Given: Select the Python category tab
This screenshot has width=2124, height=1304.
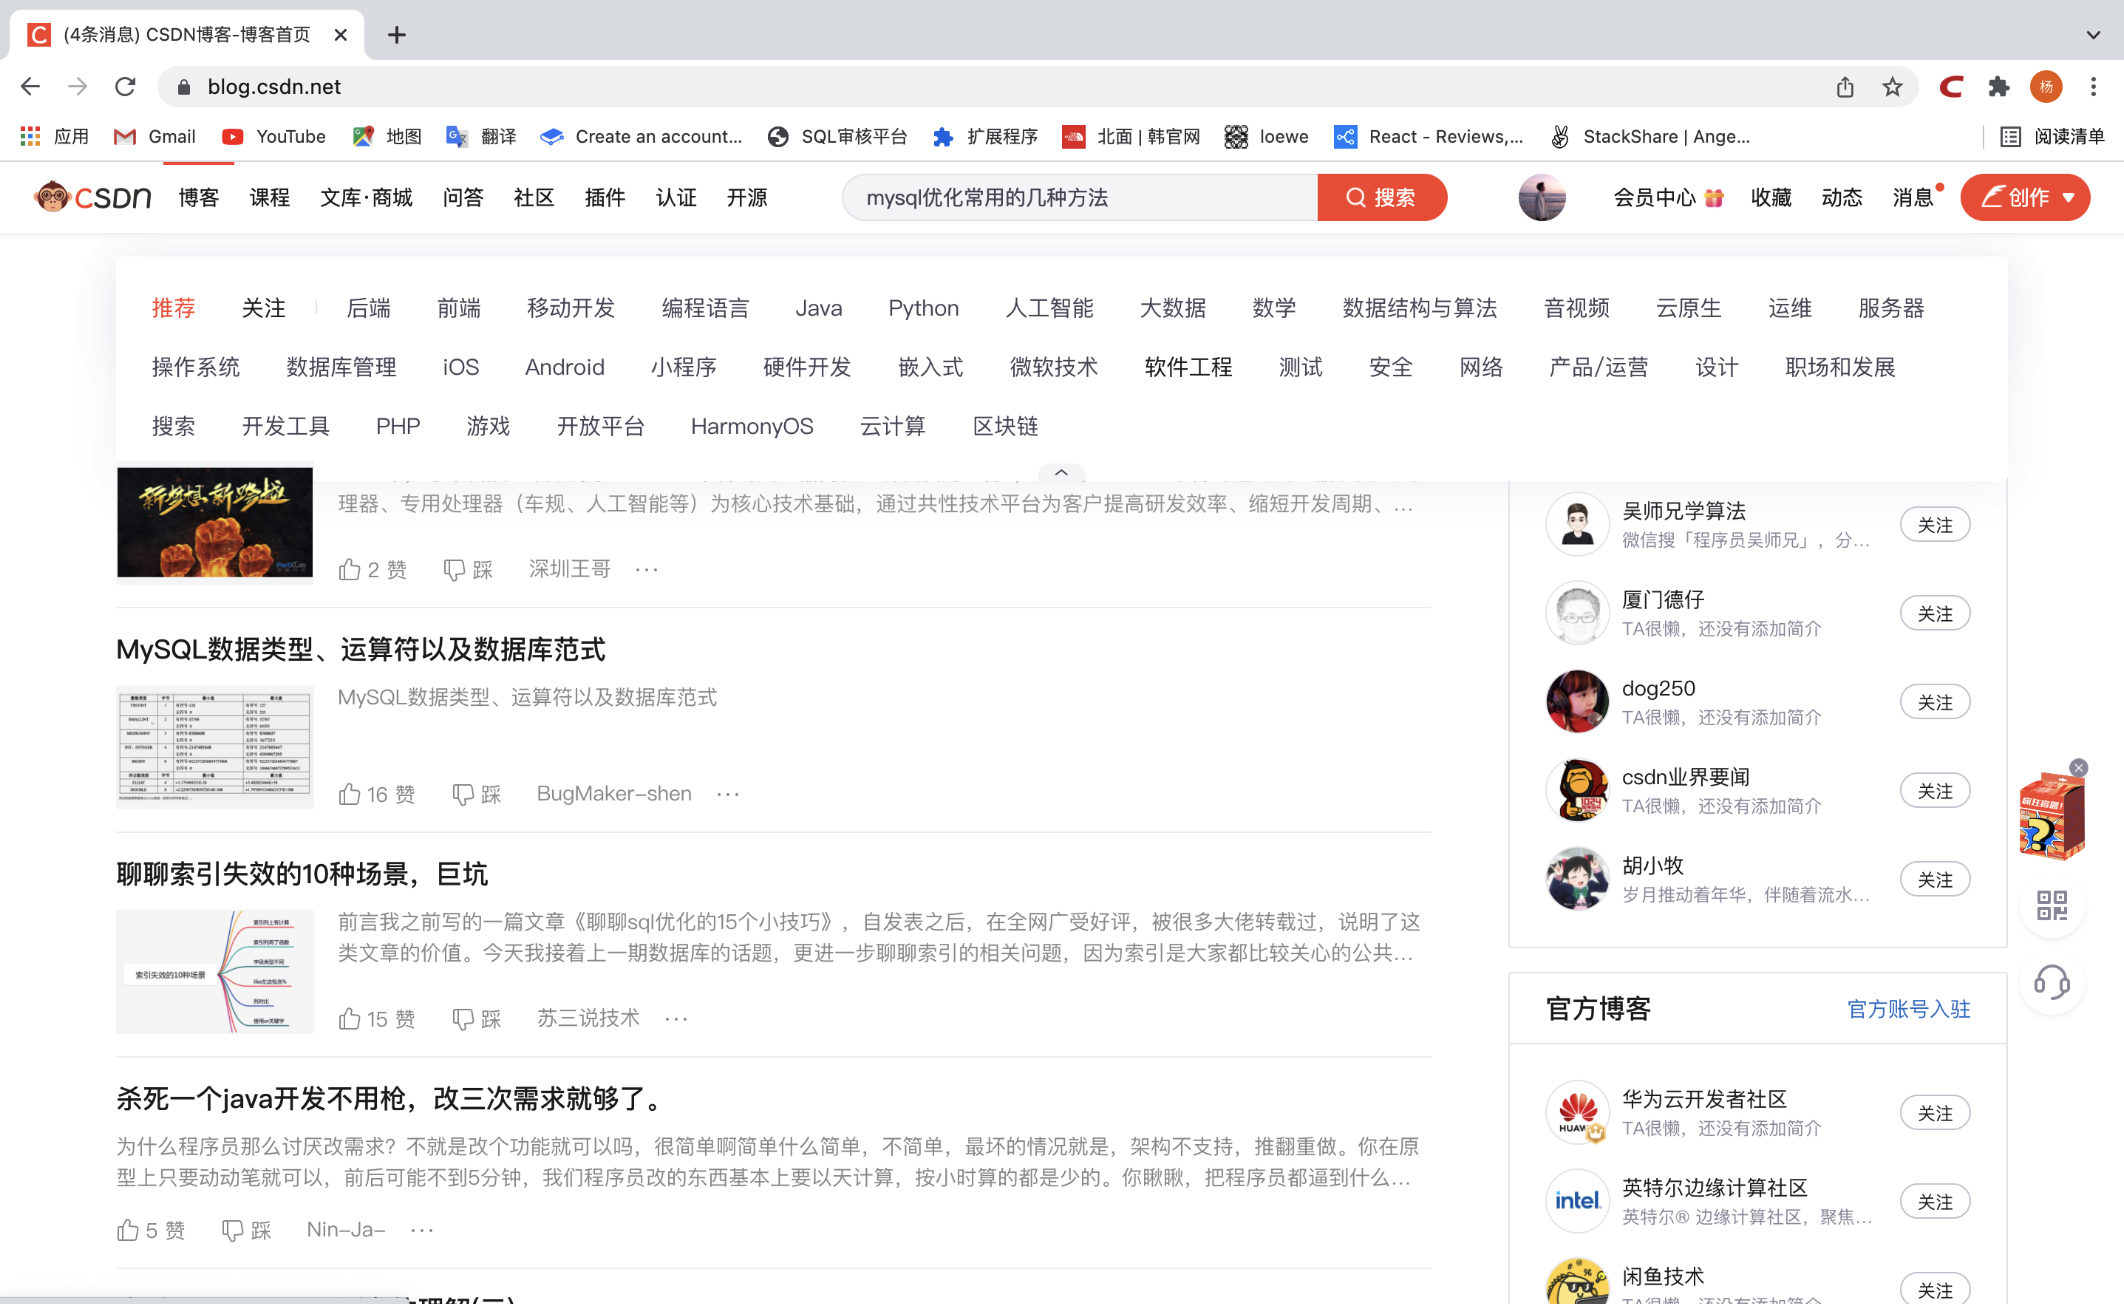Looking at the screenshot, I should click(x=923, y=308).
